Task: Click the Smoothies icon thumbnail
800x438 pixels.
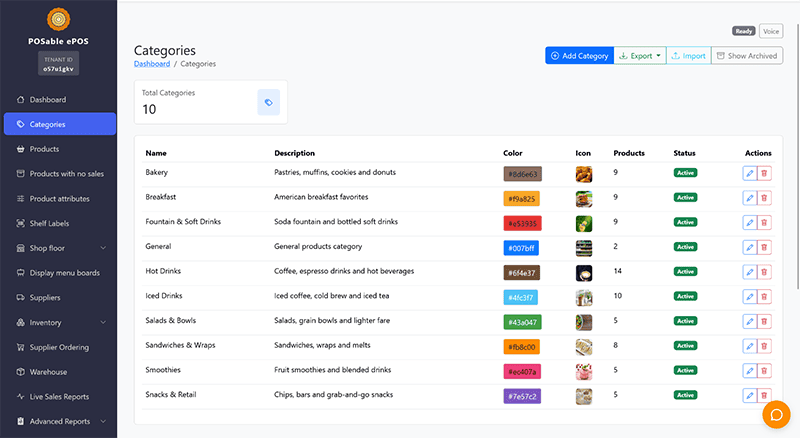Action: pos(584,372)
